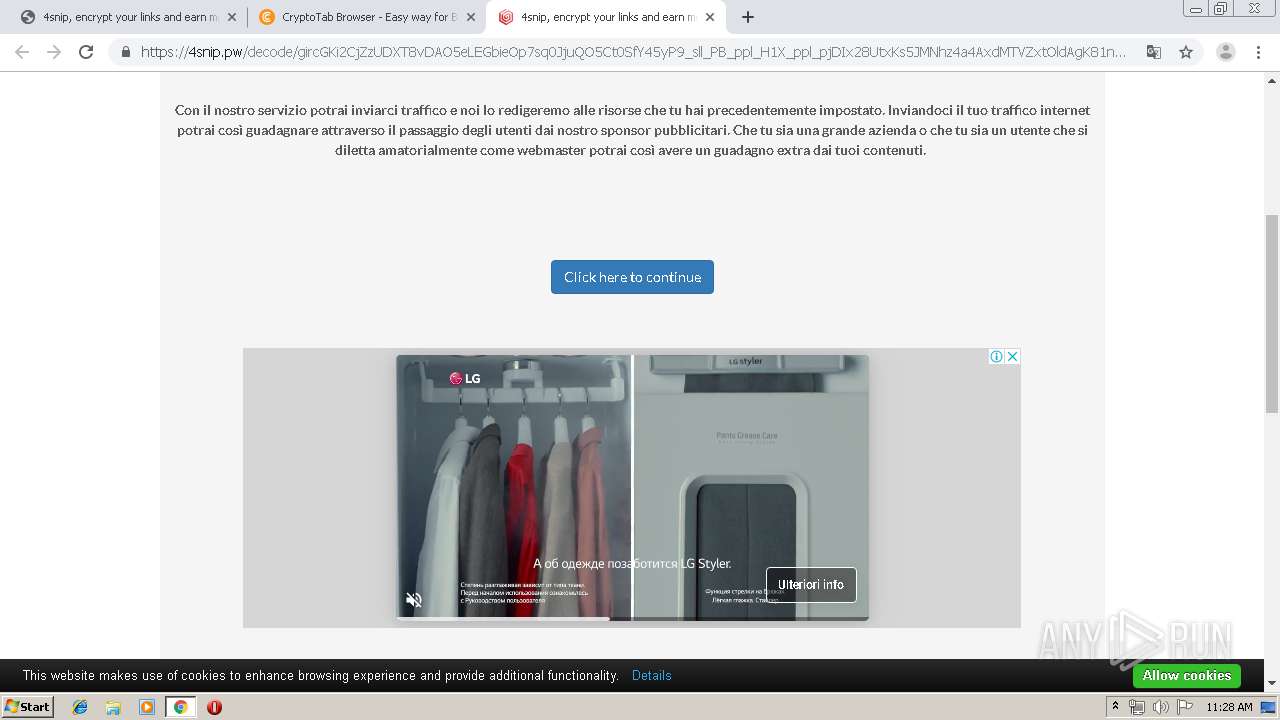1280x720 pixels.
Task: Click the page vertical scrollbar thumb
Action: pos(1272,313)
